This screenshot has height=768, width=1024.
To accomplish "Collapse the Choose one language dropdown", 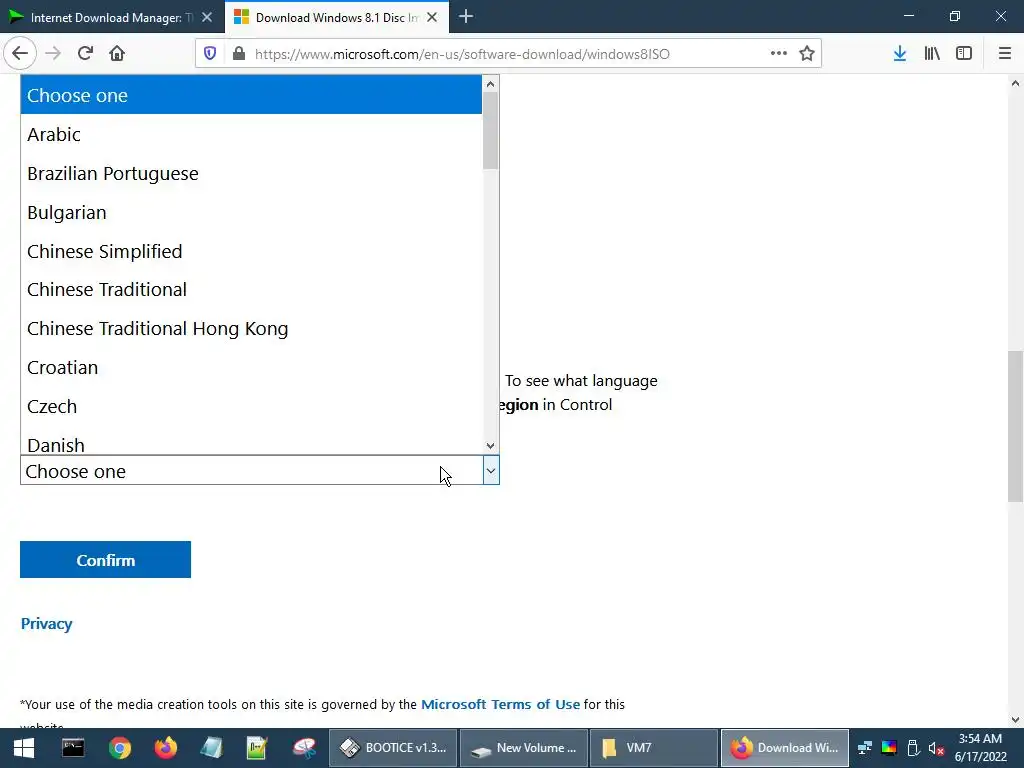I will [260, 471].
